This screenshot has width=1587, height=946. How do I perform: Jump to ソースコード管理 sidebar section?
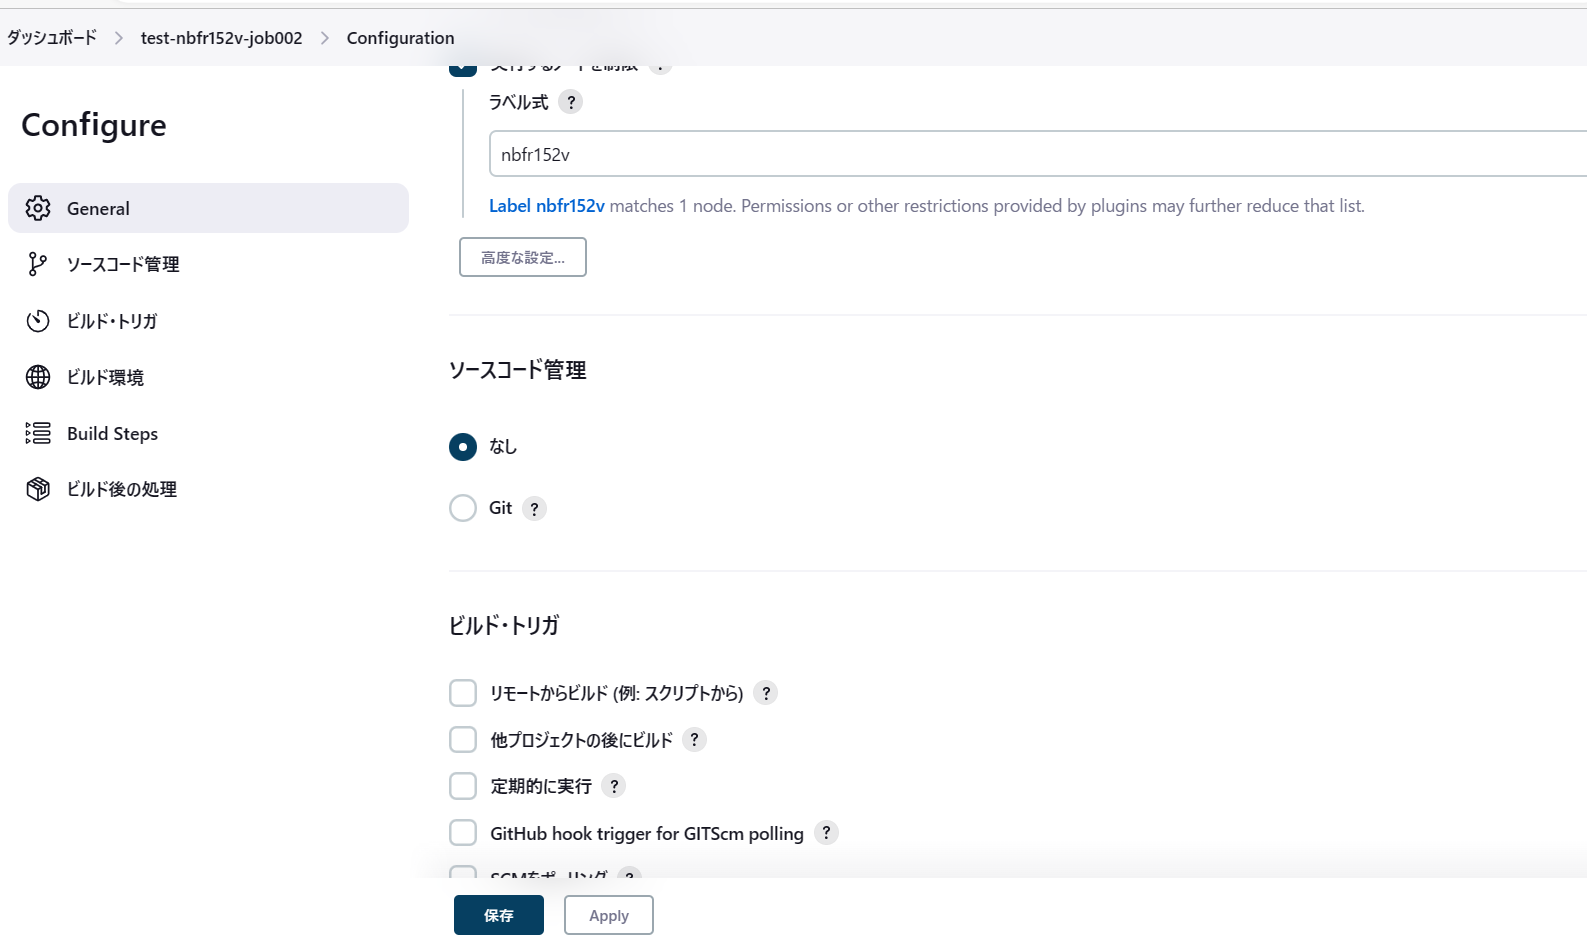[x=208, y=264]
